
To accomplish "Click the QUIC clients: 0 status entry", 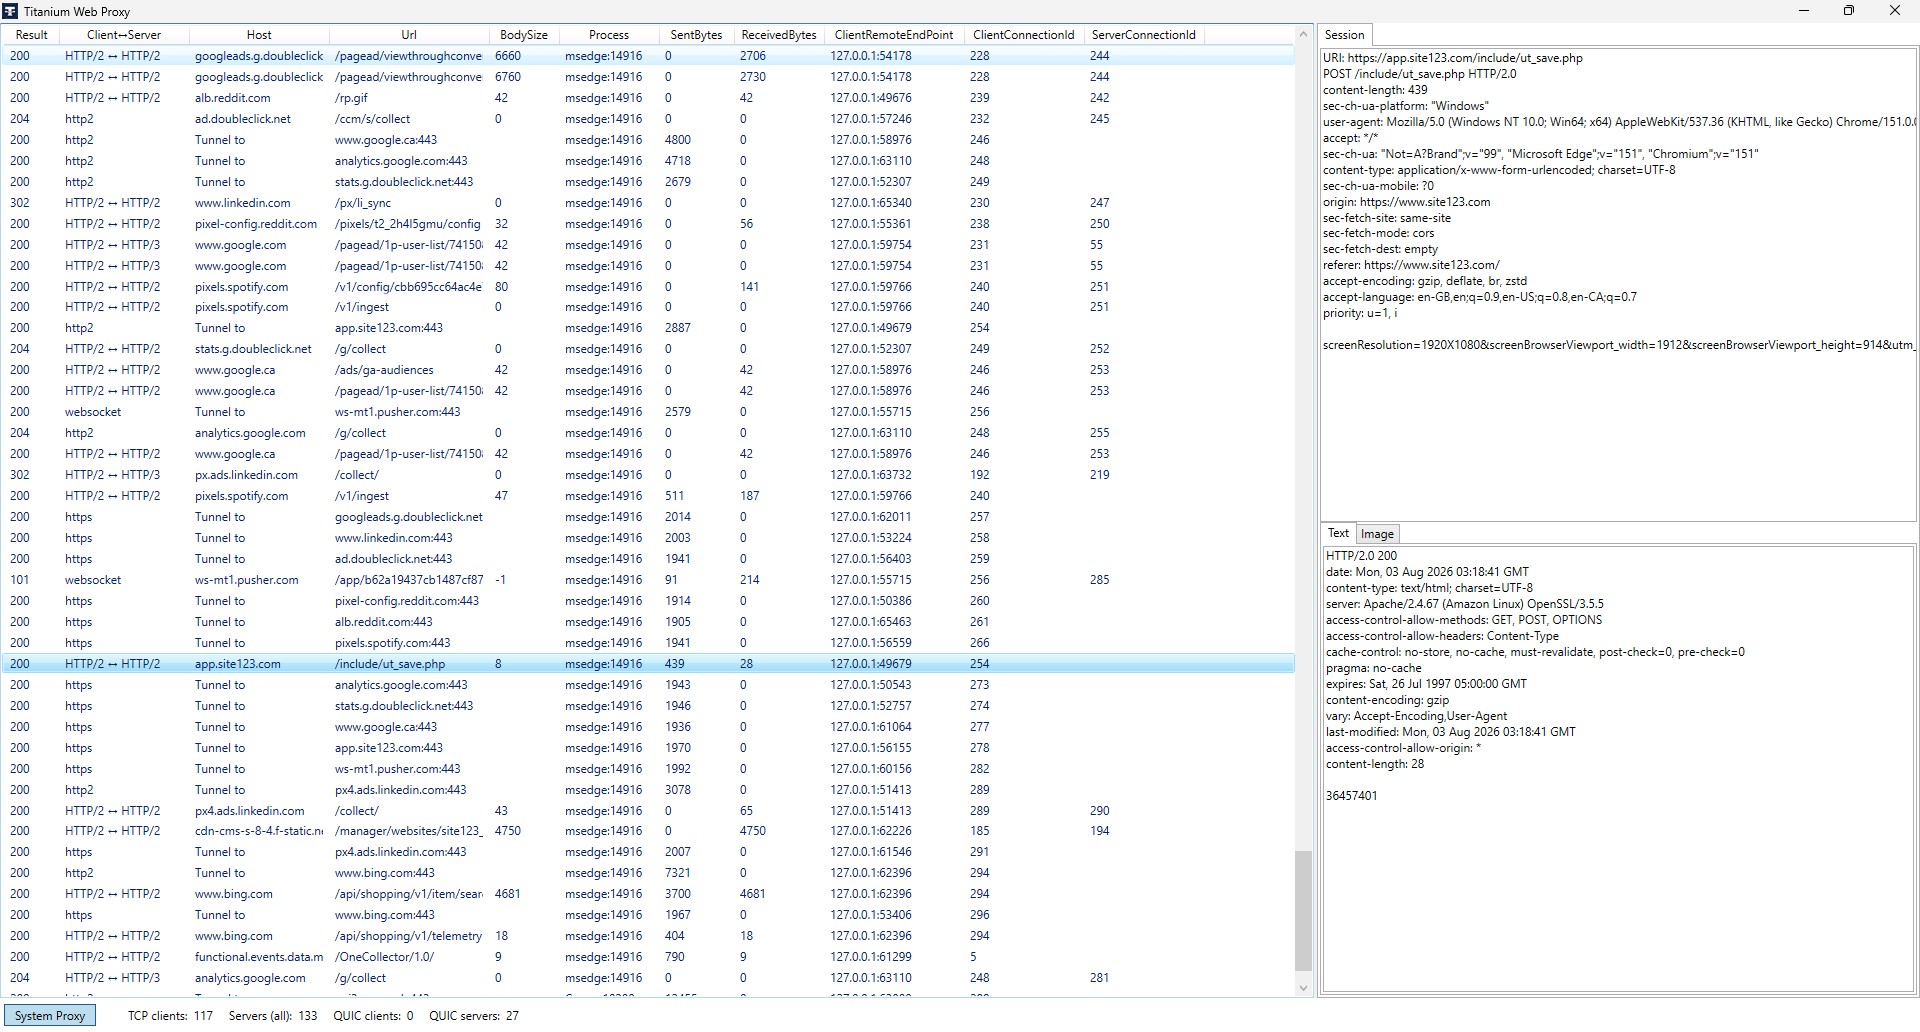I will [373, 1016].
